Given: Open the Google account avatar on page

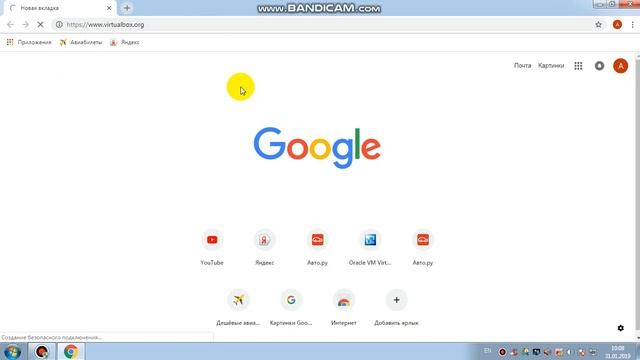Looking at the screenshot, I should 620,66.
